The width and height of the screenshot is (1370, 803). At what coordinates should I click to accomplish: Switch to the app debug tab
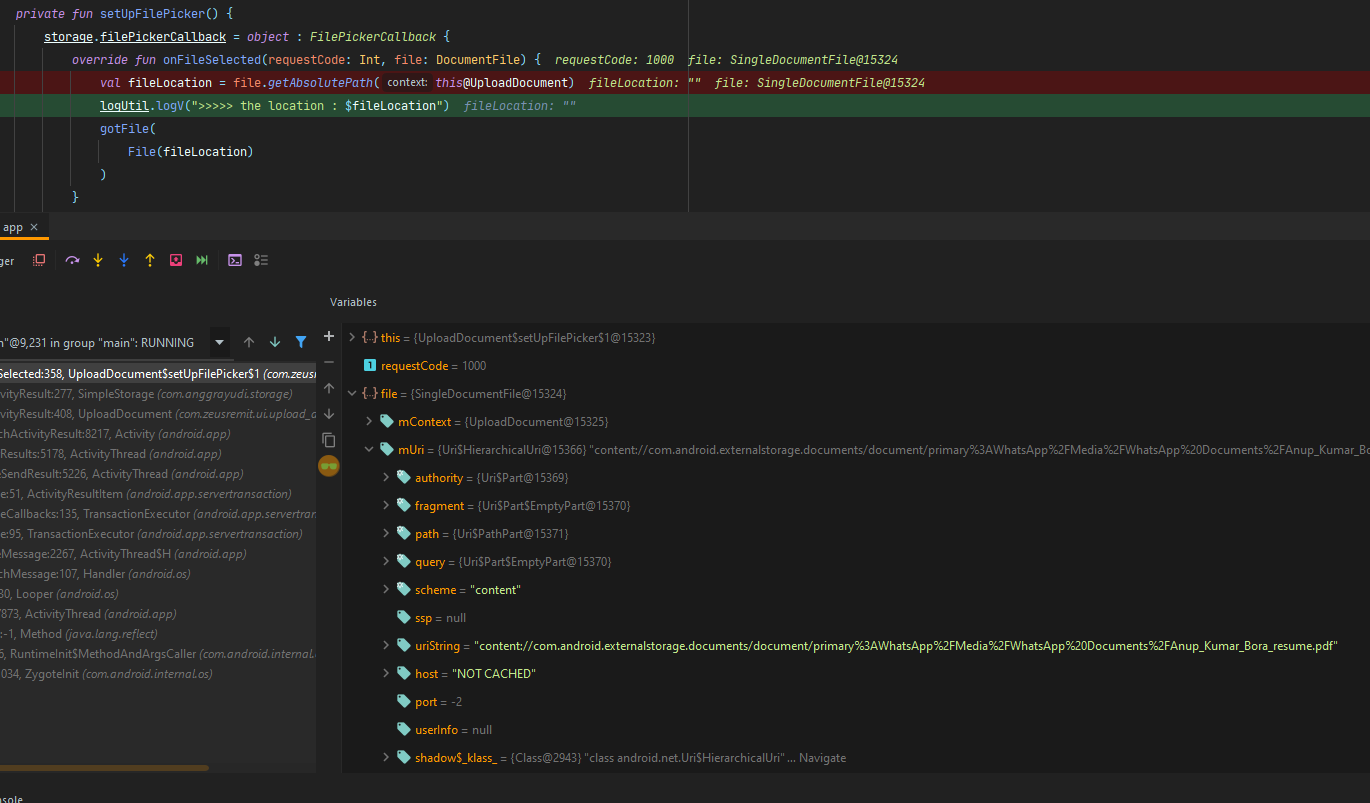pyautogui.click(x=12, y=227)
